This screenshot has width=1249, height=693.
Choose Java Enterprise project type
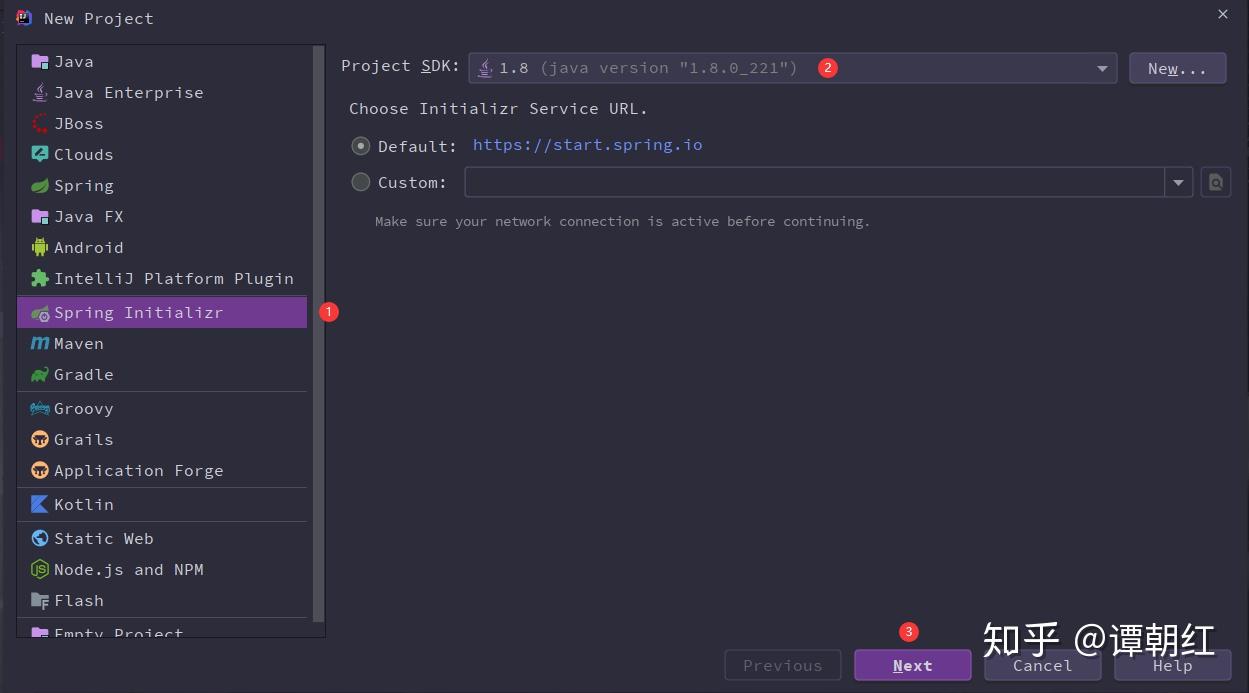click(162, 92)
